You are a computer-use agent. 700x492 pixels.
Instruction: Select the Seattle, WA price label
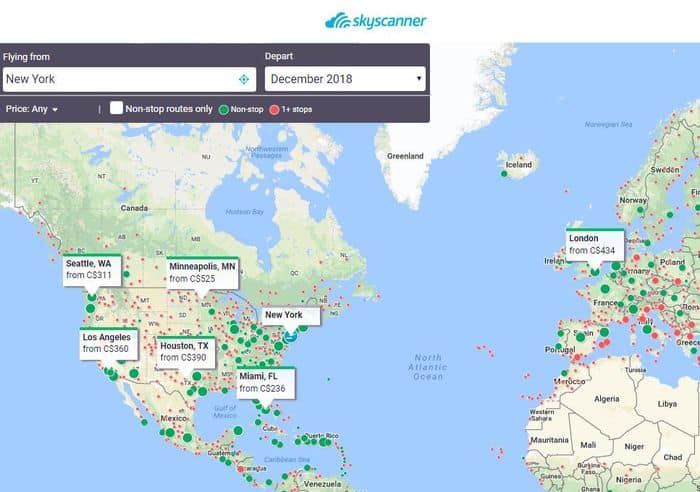pyautogui.click(x=90, y=268)
